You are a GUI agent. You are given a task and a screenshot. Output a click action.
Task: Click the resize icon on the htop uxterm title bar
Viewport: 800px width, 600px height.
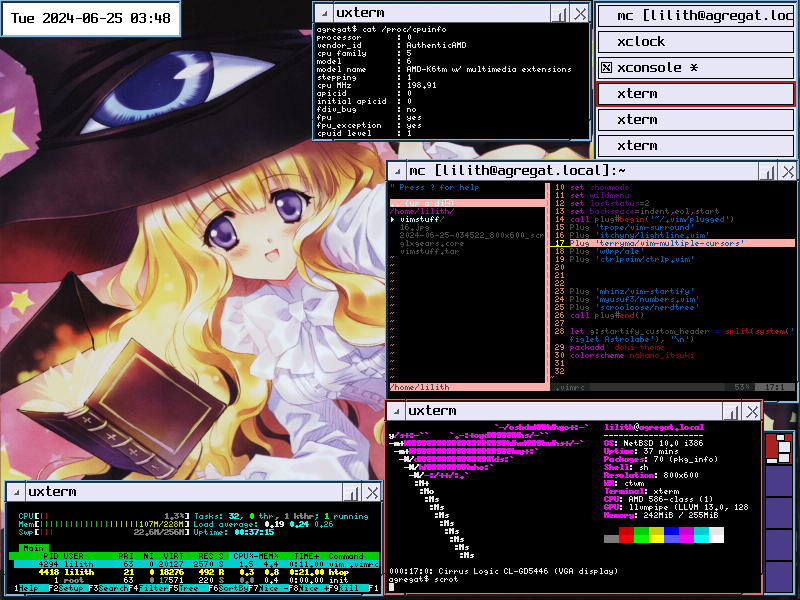click(351, 492)
